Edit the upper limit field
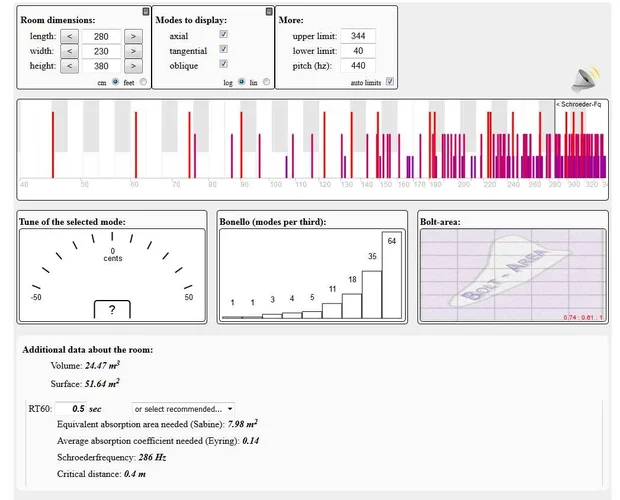Image resolution: width=620 pixels, height=500 pixels. 358,36
